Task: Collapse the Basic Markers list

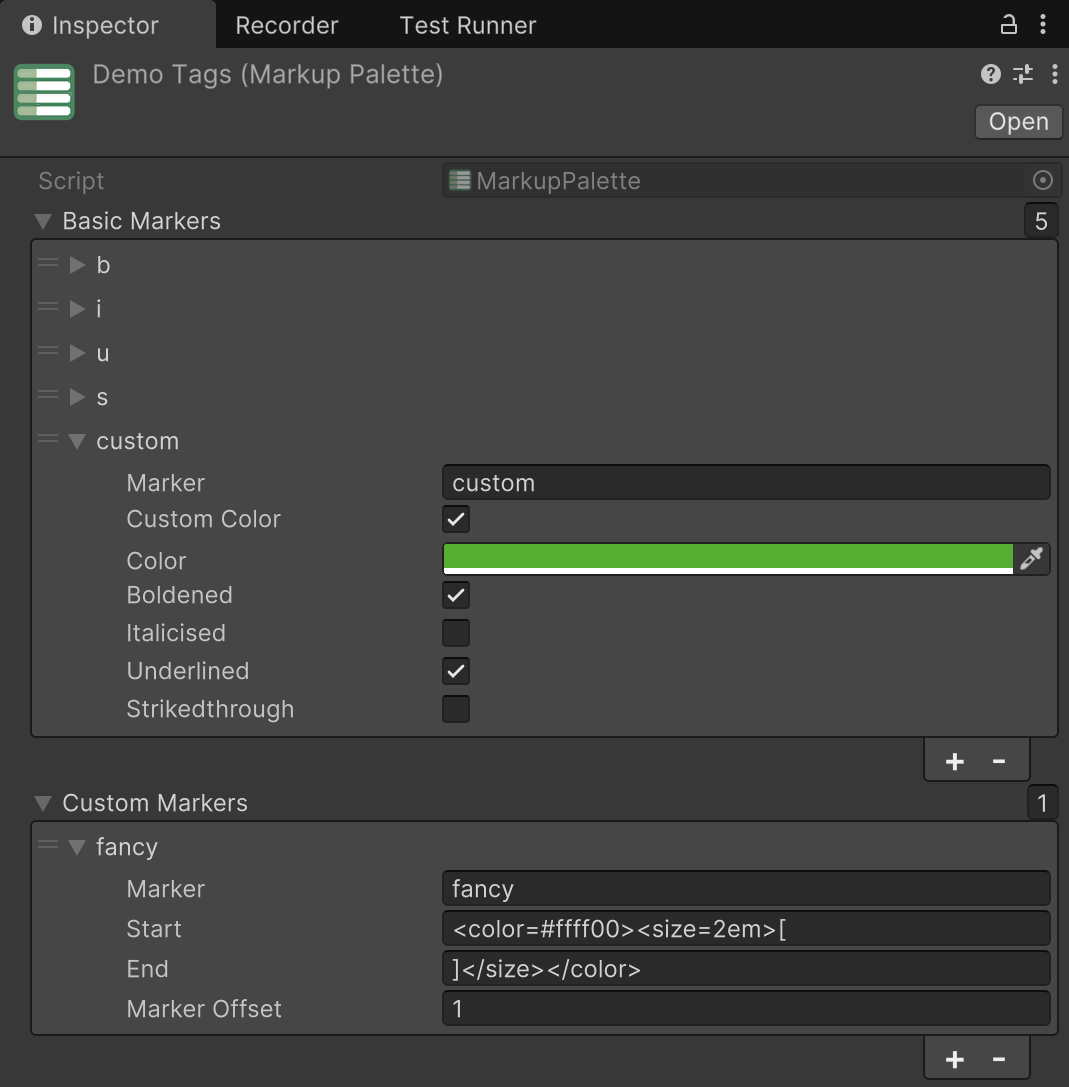Action: [43, 221]
